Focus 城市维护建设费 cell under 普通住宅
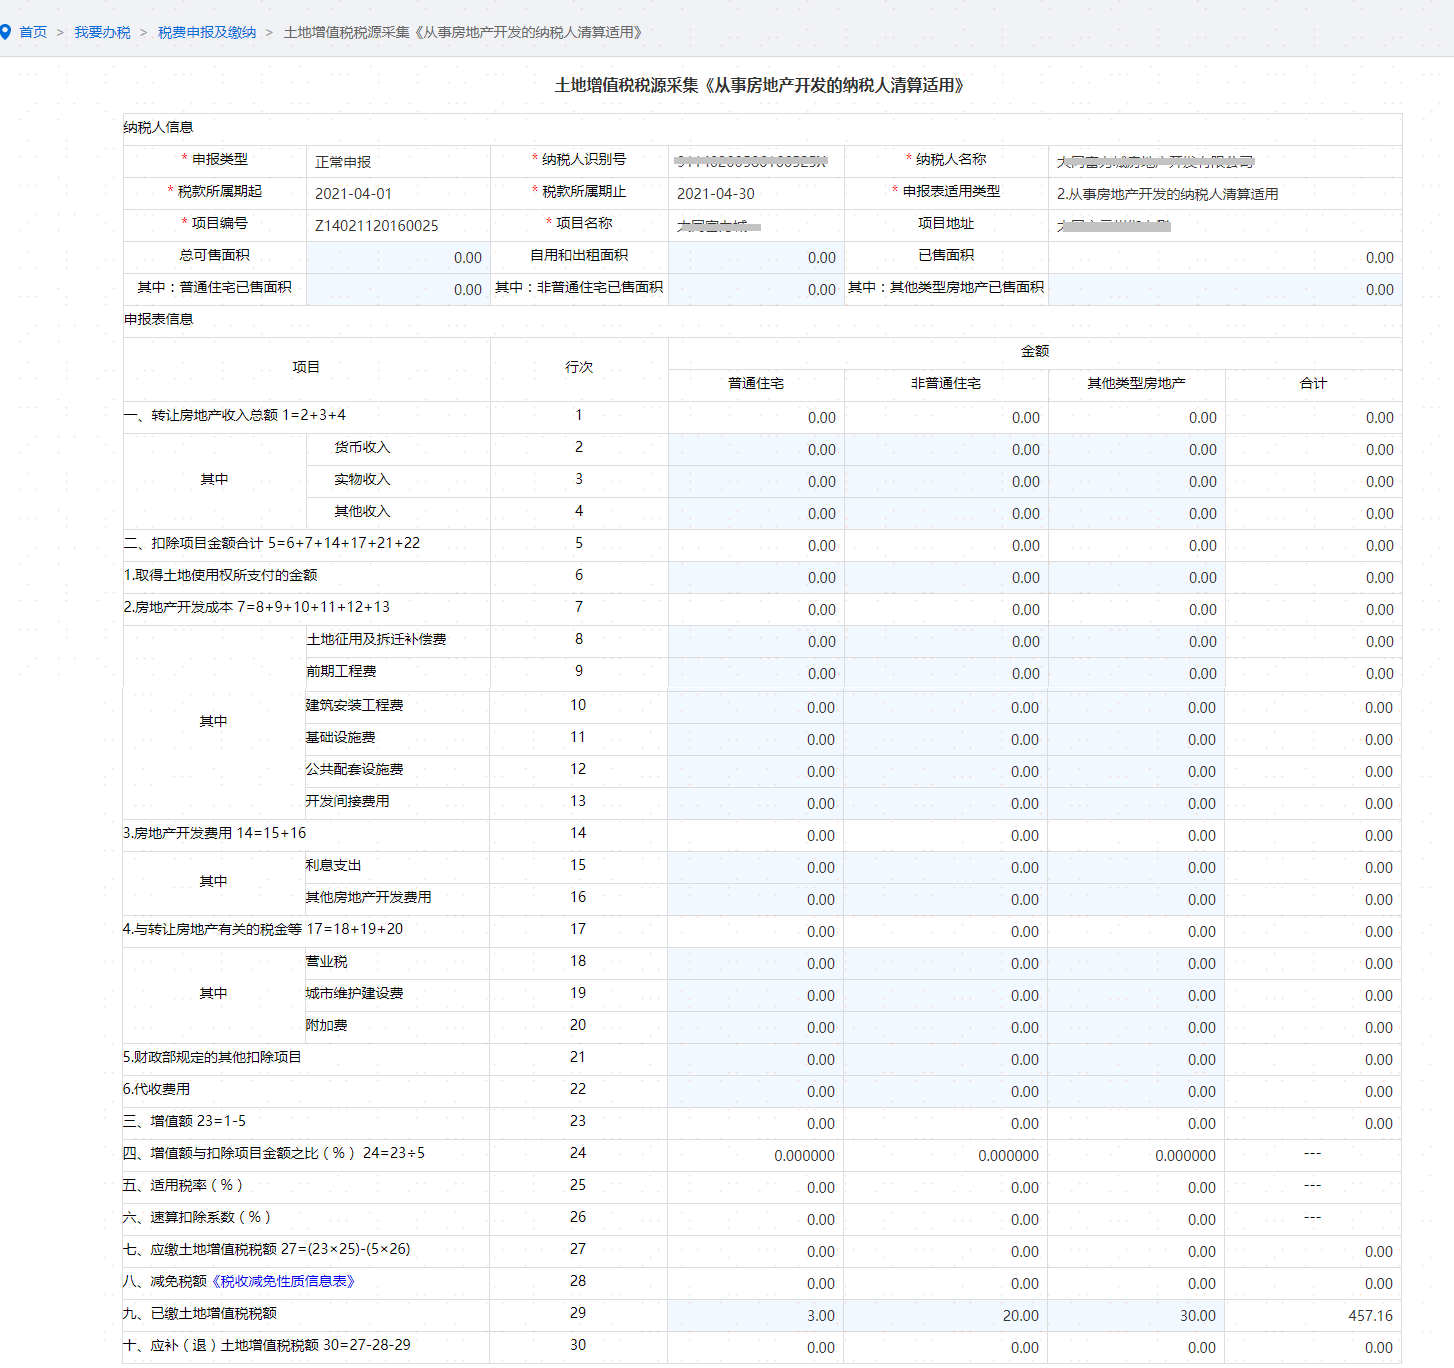Image resolution: width=1454 pixels, height=1368 pixels. pyautogui.click(x=756, y=995)
